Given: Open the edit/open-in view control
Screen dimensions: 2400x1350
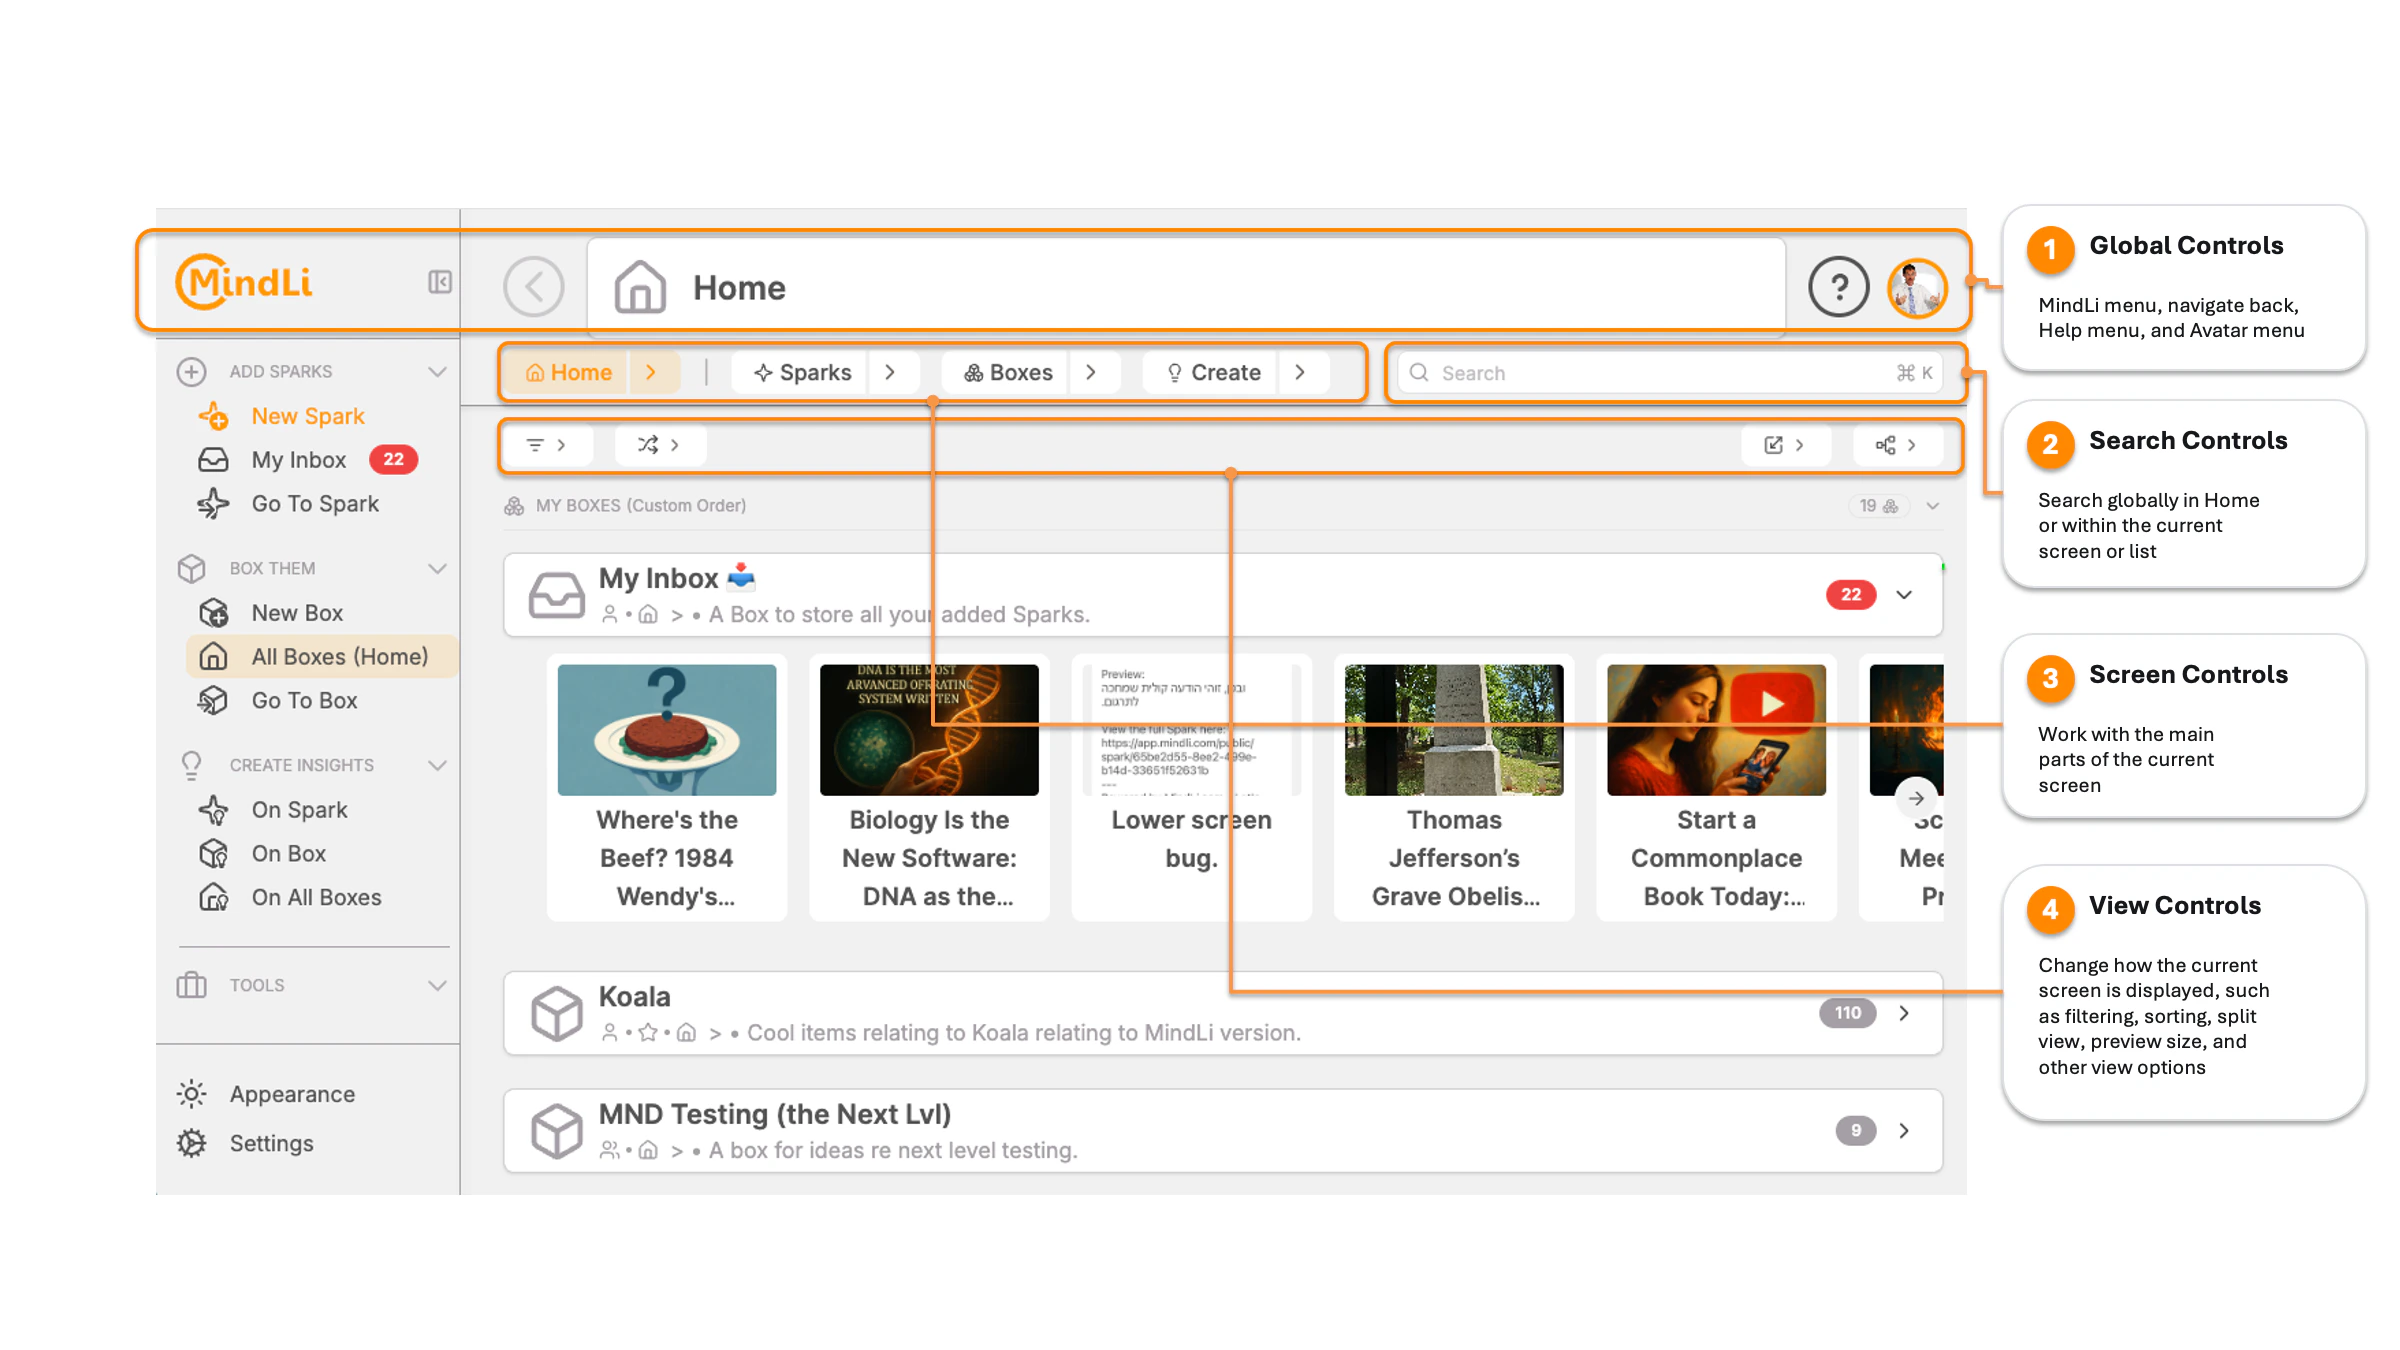Looking at the screenshot, I should coord(1785,445).
